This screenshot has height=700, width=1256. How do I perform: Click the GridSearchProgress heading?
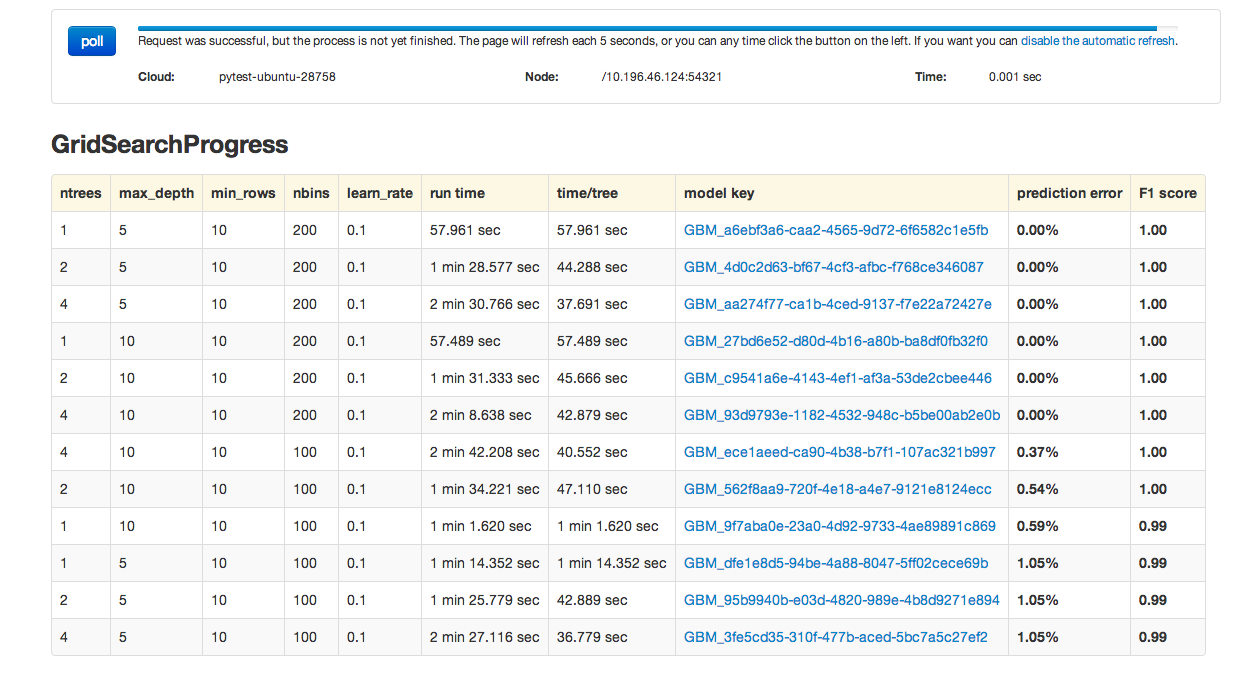pyautogui.click(x=170, y=145)
